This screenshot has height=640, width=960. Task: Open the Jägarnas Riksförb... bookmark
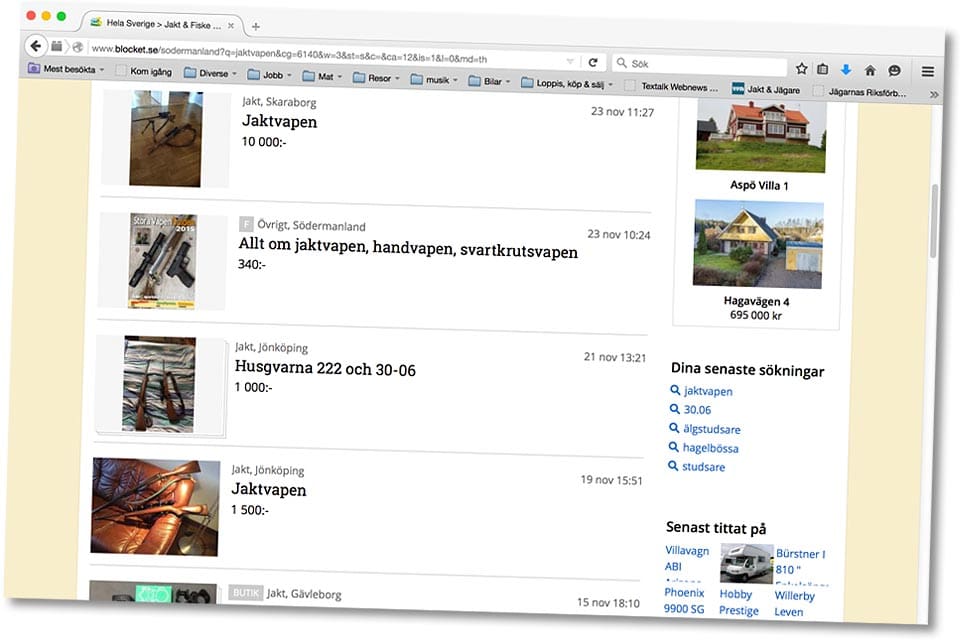click(x=860, y=92)
